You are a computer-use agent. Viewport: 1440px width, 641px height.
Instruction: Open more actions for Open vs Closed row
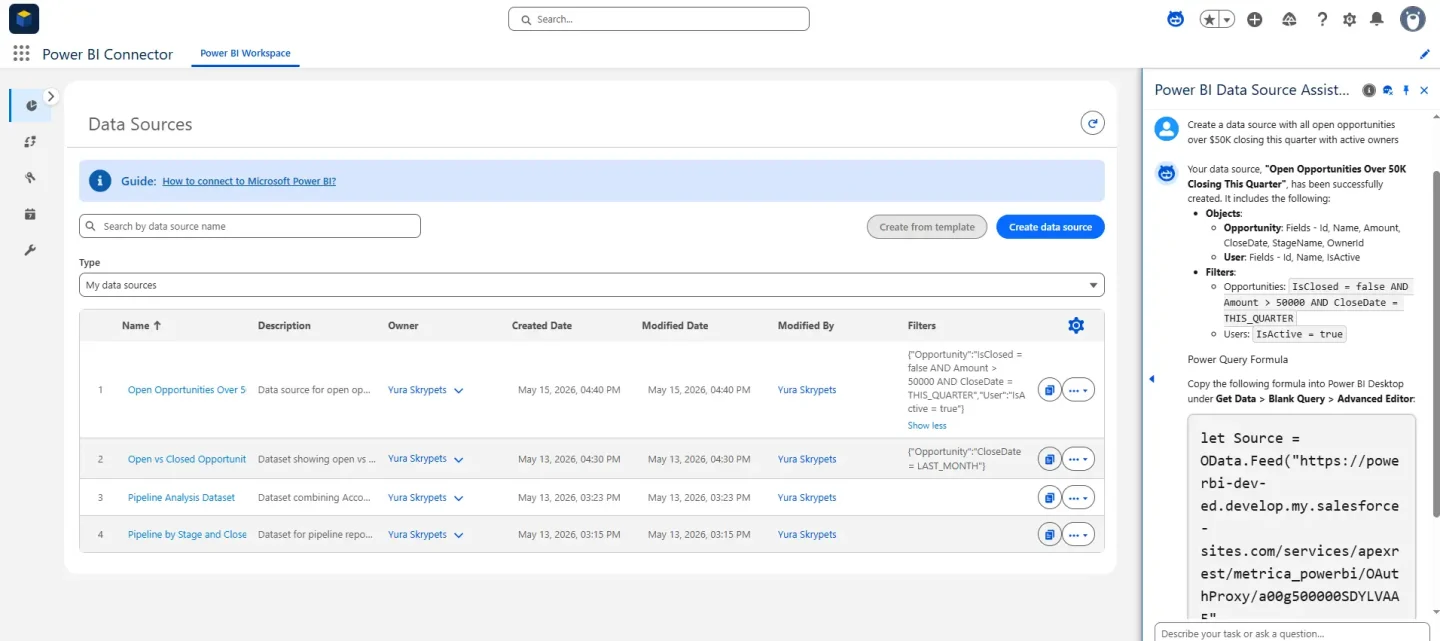pos(1078,459)
